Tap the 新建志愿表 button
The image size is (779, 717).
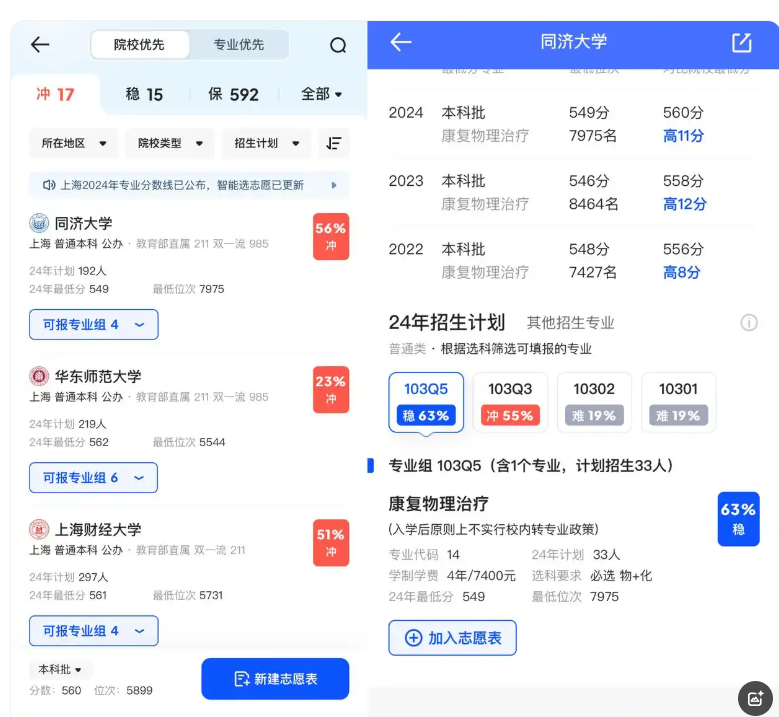275,679
